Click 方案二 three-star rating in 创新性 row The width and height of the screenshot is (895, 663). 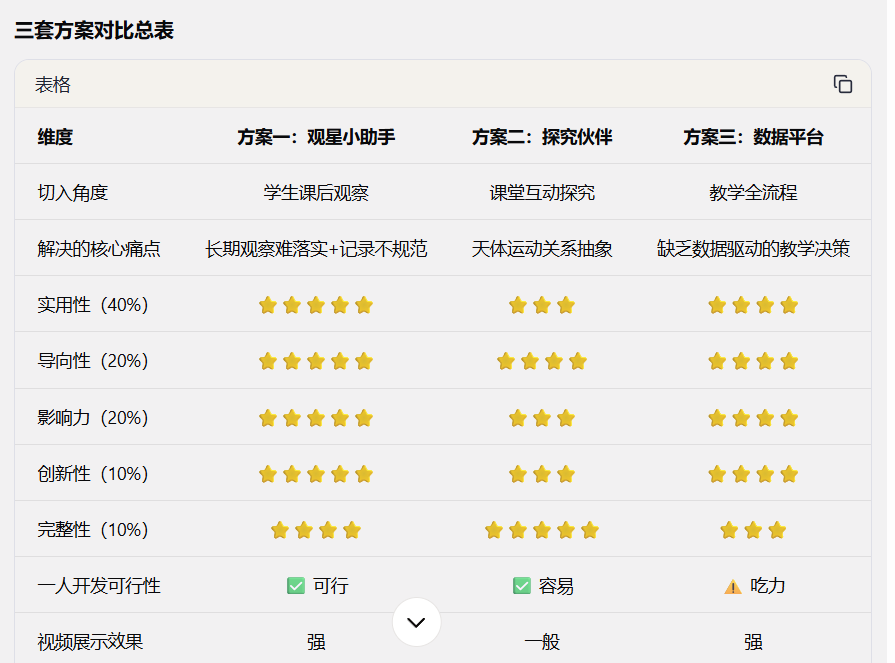542,474
